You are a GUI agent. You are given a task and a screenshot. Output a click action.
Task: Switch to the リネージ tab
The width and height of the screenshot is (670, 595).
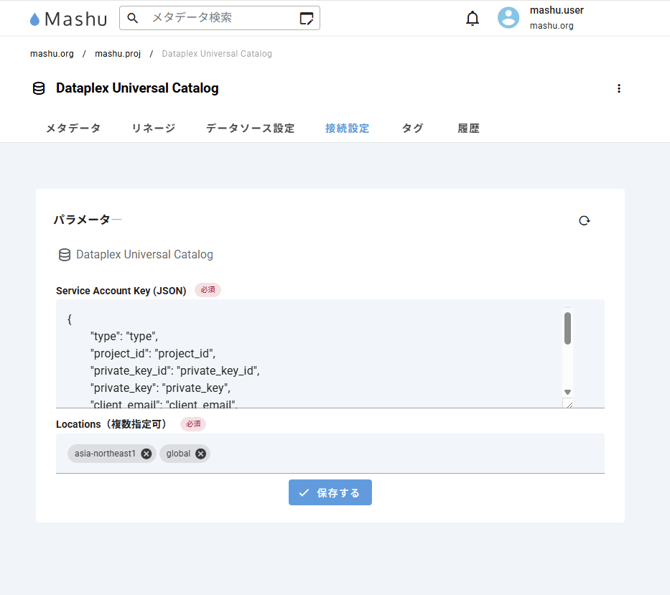point(153,128)
